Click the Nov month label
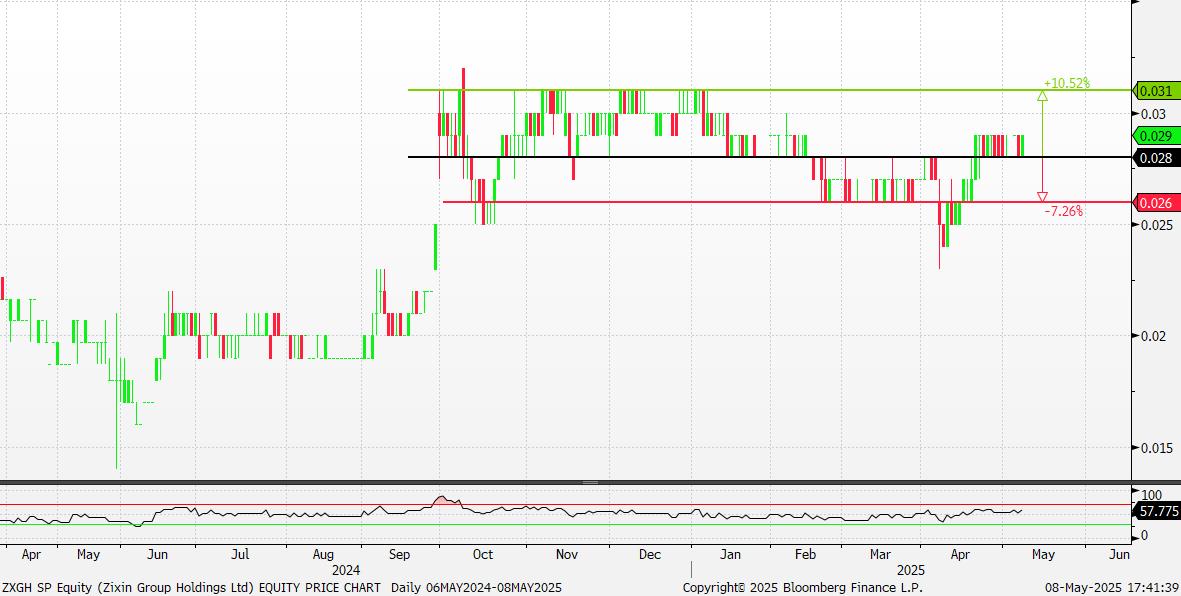This screenshot has height=596, width=1181. pos(566,555)
